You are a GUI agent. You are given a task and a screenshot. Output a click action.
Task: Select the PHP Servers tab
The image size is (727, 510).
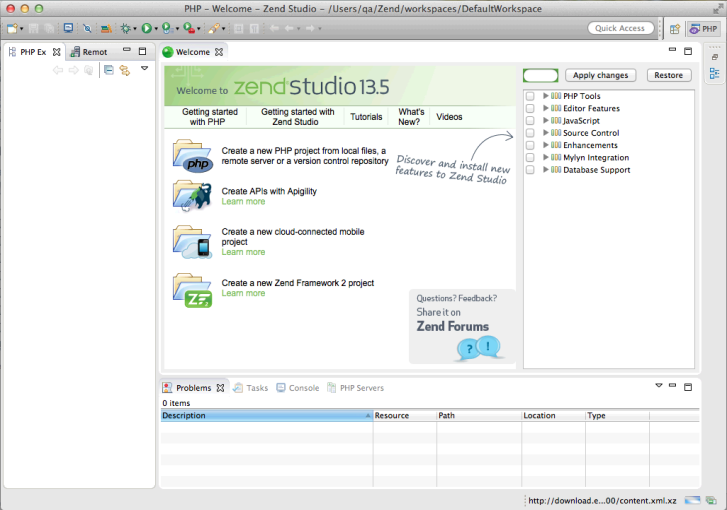[356, 388]
